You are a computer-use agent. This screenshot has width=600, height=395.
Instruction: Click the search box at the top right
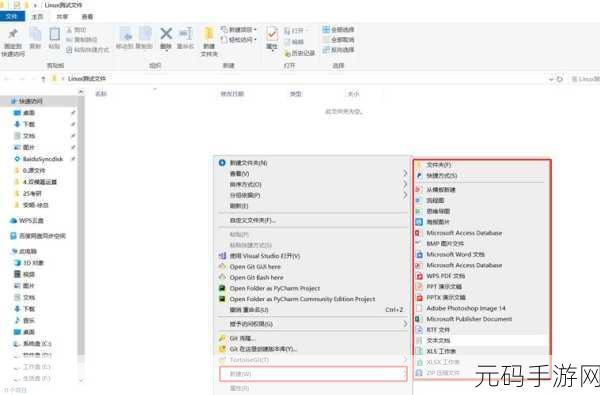[585, 79]
